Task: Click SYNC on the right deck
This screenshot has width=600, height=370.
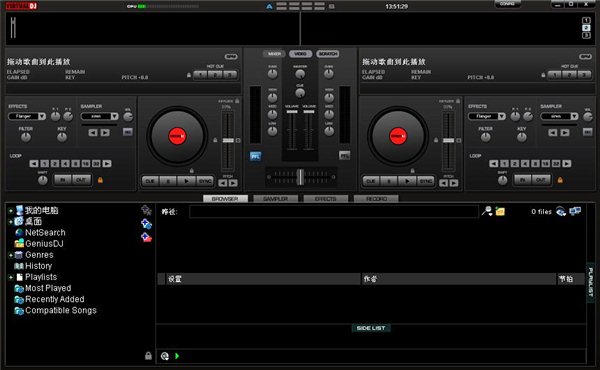Action: 426,181
